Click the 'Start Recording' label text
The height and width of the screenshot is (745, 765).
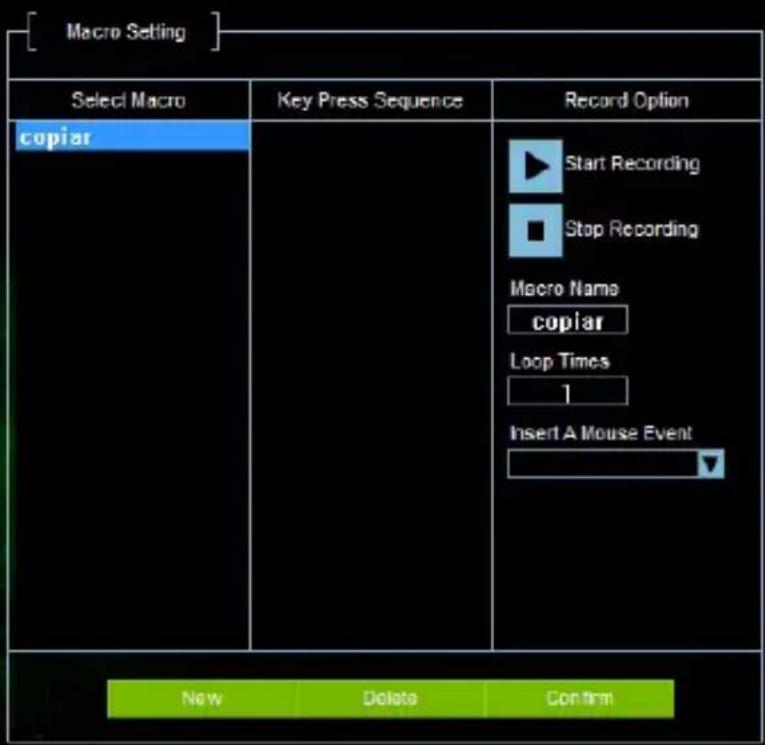(x=632, y=164)
